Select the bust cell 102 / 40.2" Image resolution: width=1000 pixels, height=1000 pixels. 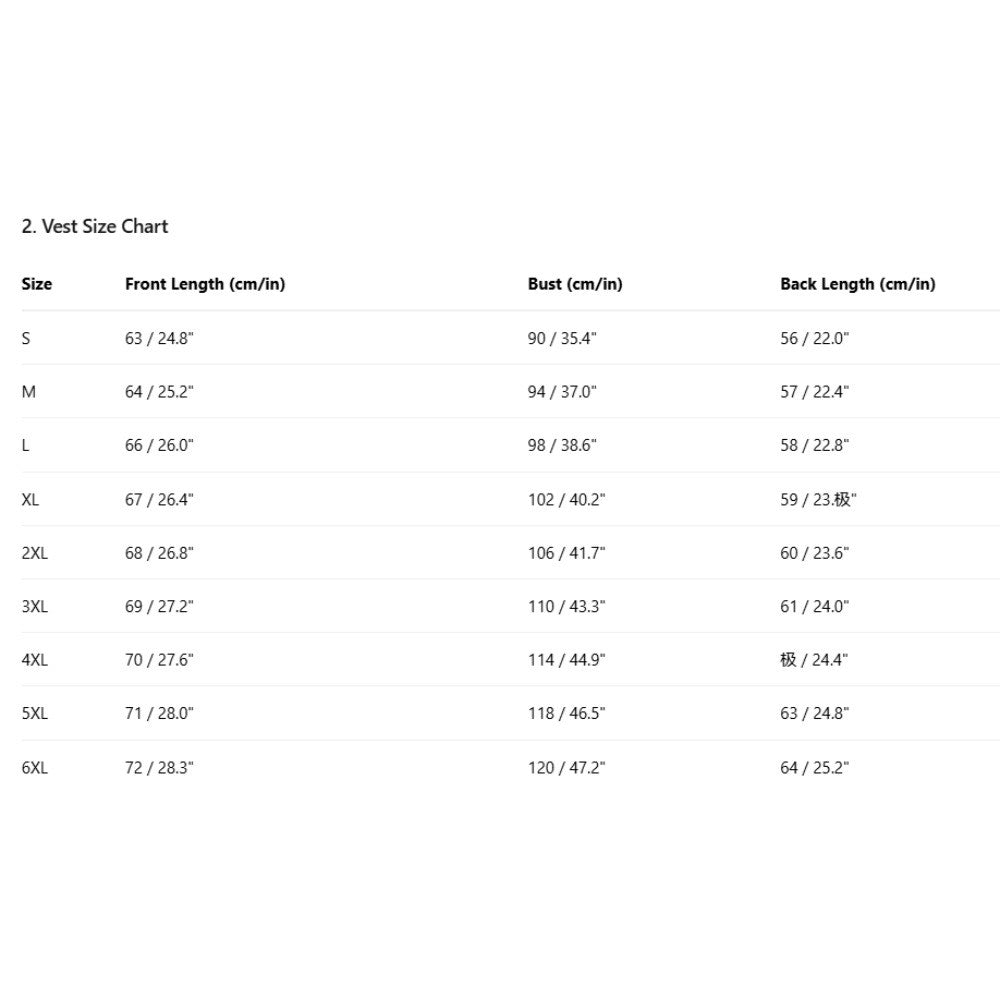567,499
